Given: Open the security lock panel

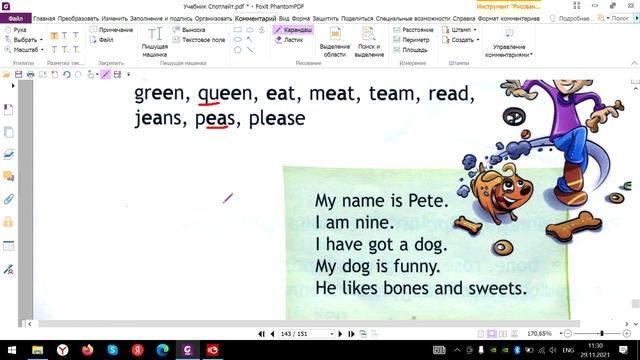Looking at the screenshot, I should [8, 222].
